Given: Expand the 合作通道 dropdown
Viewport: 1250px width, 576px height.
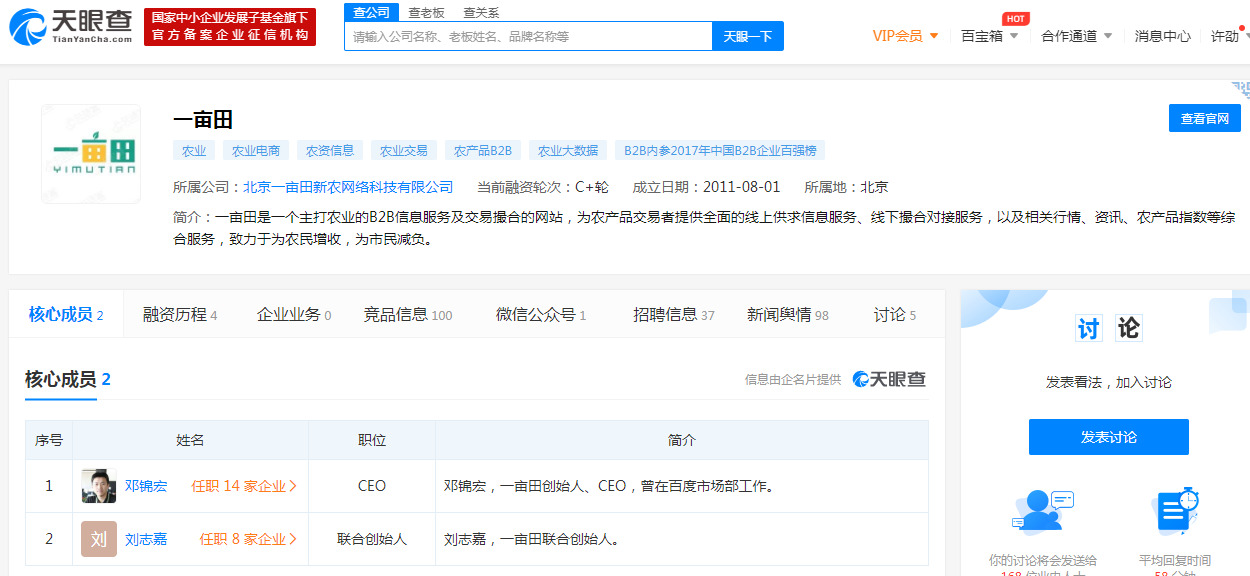Looking at the screenshot, I should click(1077, 36).
